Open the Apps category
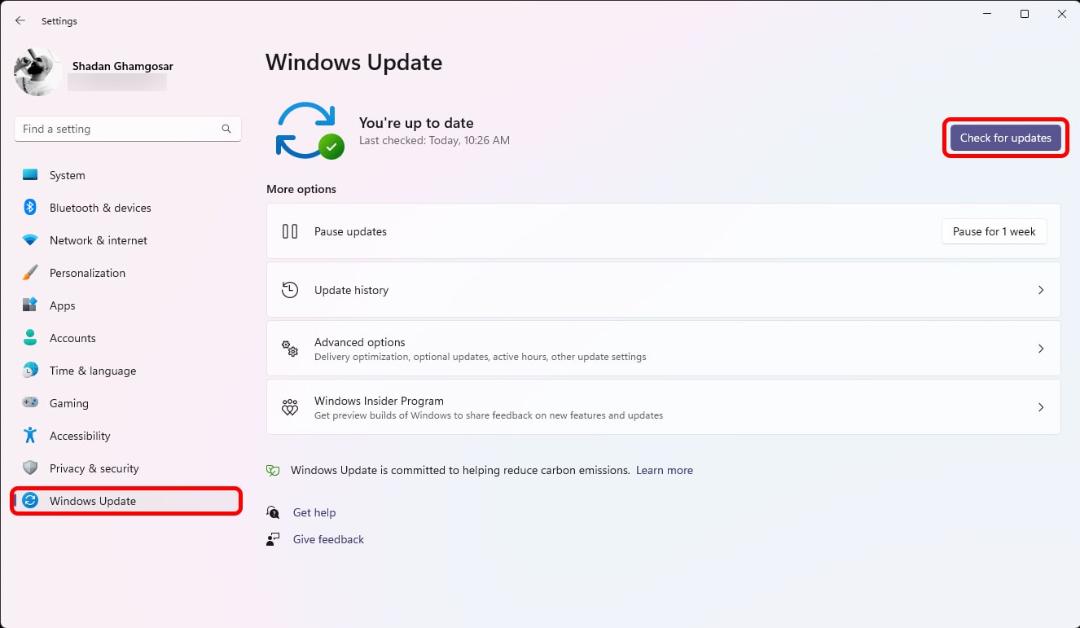 click(x=127, y=305)
